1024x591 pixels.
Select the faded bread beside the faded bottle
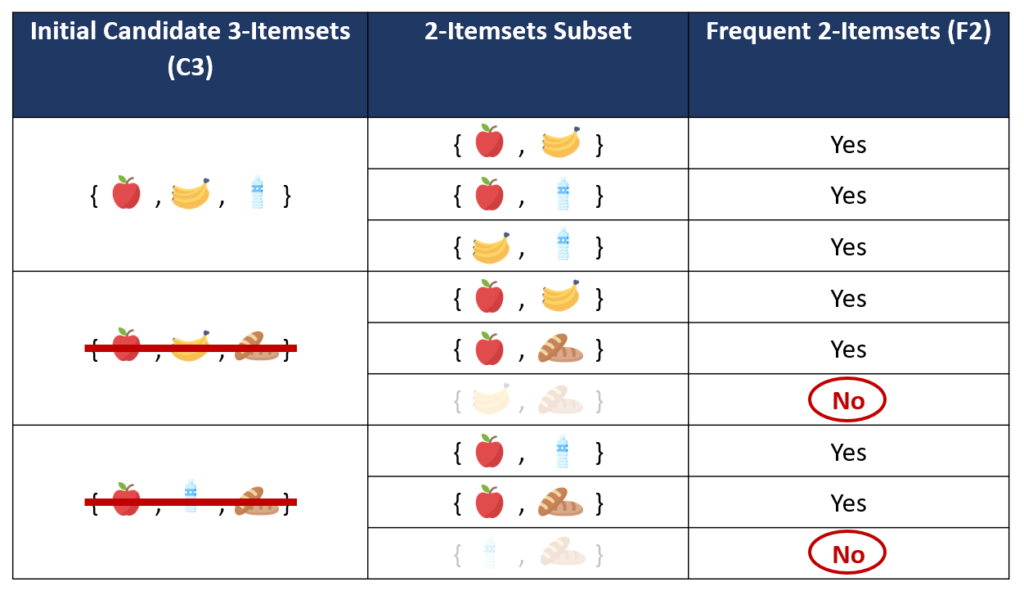(560, 553)
